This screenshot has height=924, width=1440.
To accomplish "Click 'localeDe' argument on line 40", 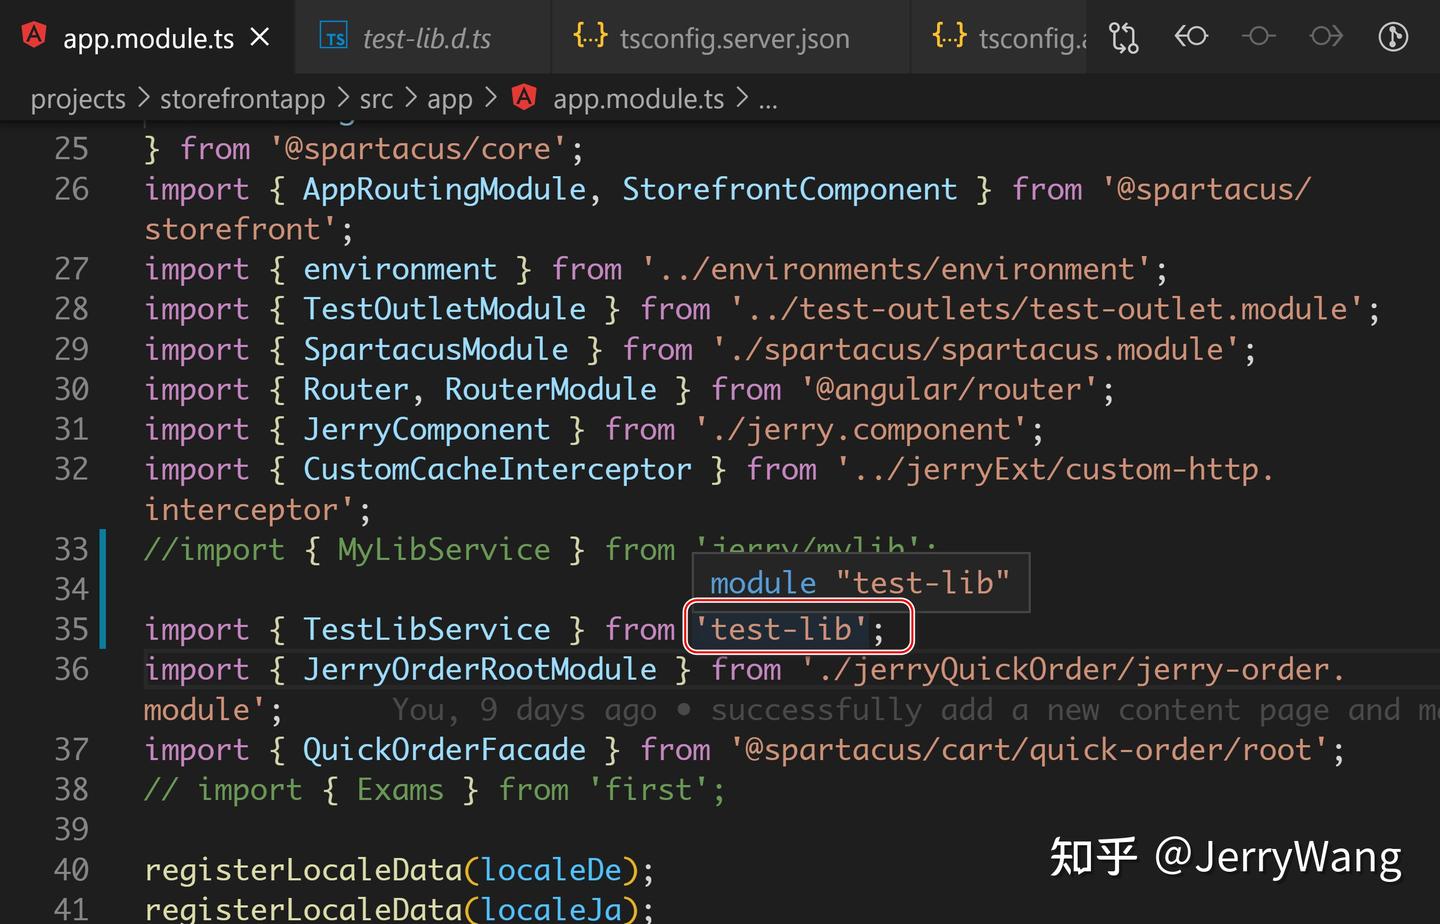I will point(551,869).
